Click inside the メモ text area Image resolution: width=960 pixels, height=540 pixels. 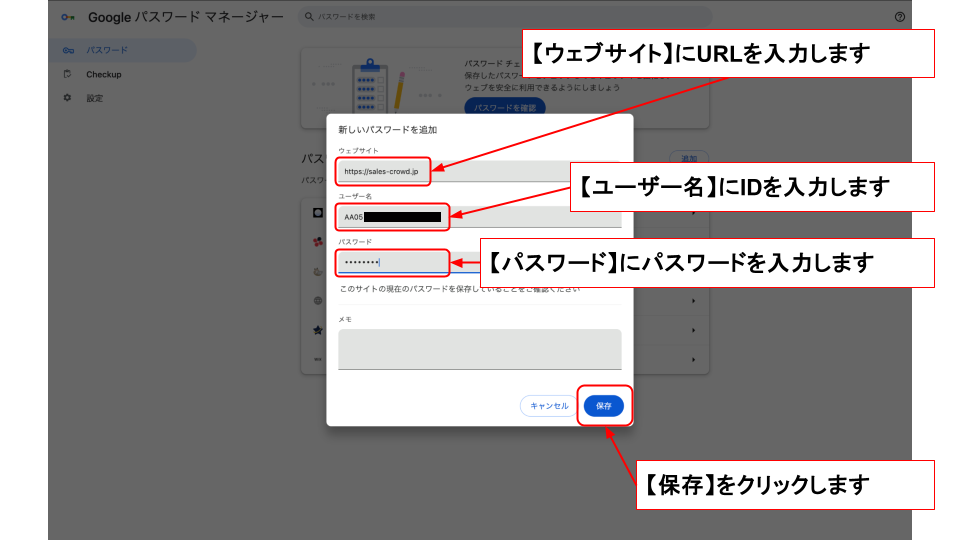(x=479, y=349)
